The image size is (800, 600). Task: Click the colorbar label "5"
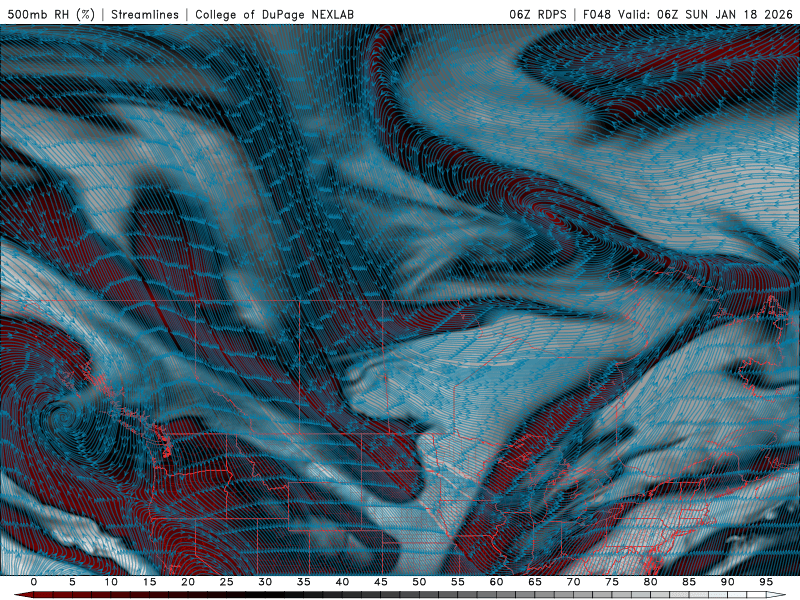pos(72,582)
